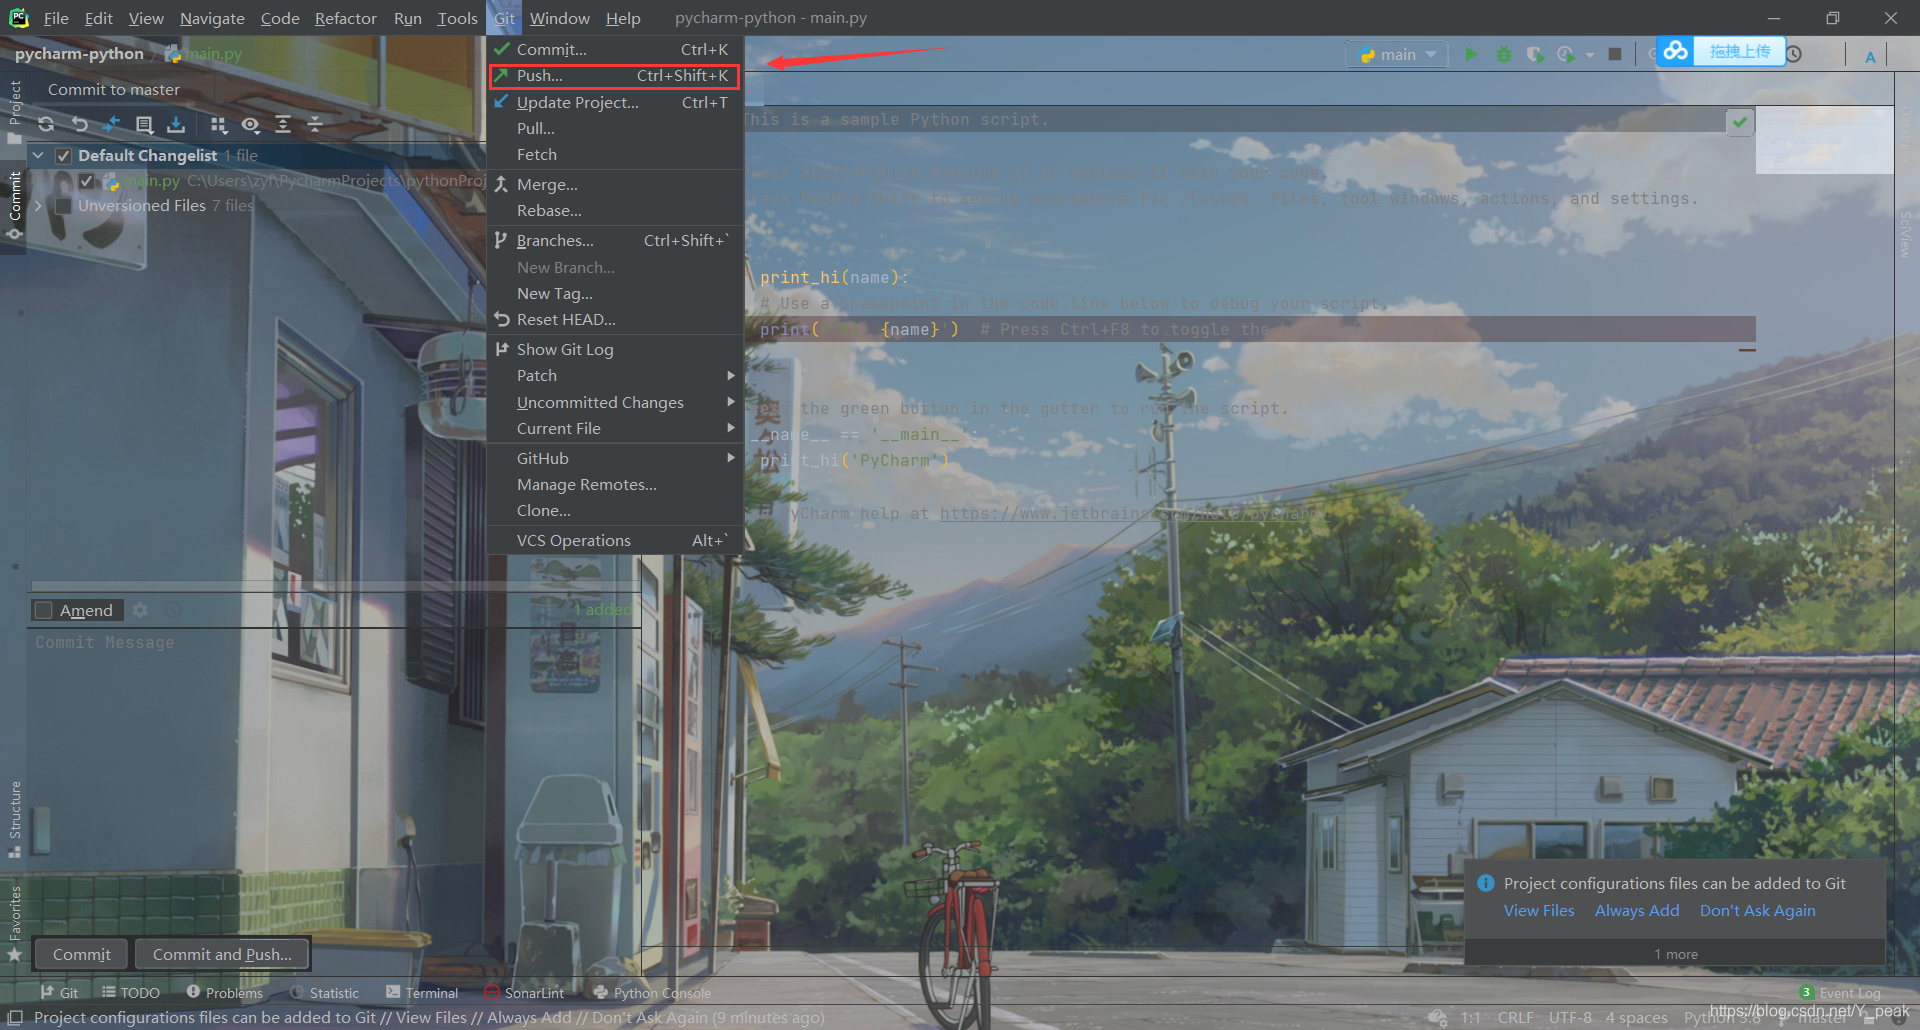The width and height of the screenshot is (1920, 1030).
Task: Select New Tag... in the Git menu
Action: click(614, 293)
